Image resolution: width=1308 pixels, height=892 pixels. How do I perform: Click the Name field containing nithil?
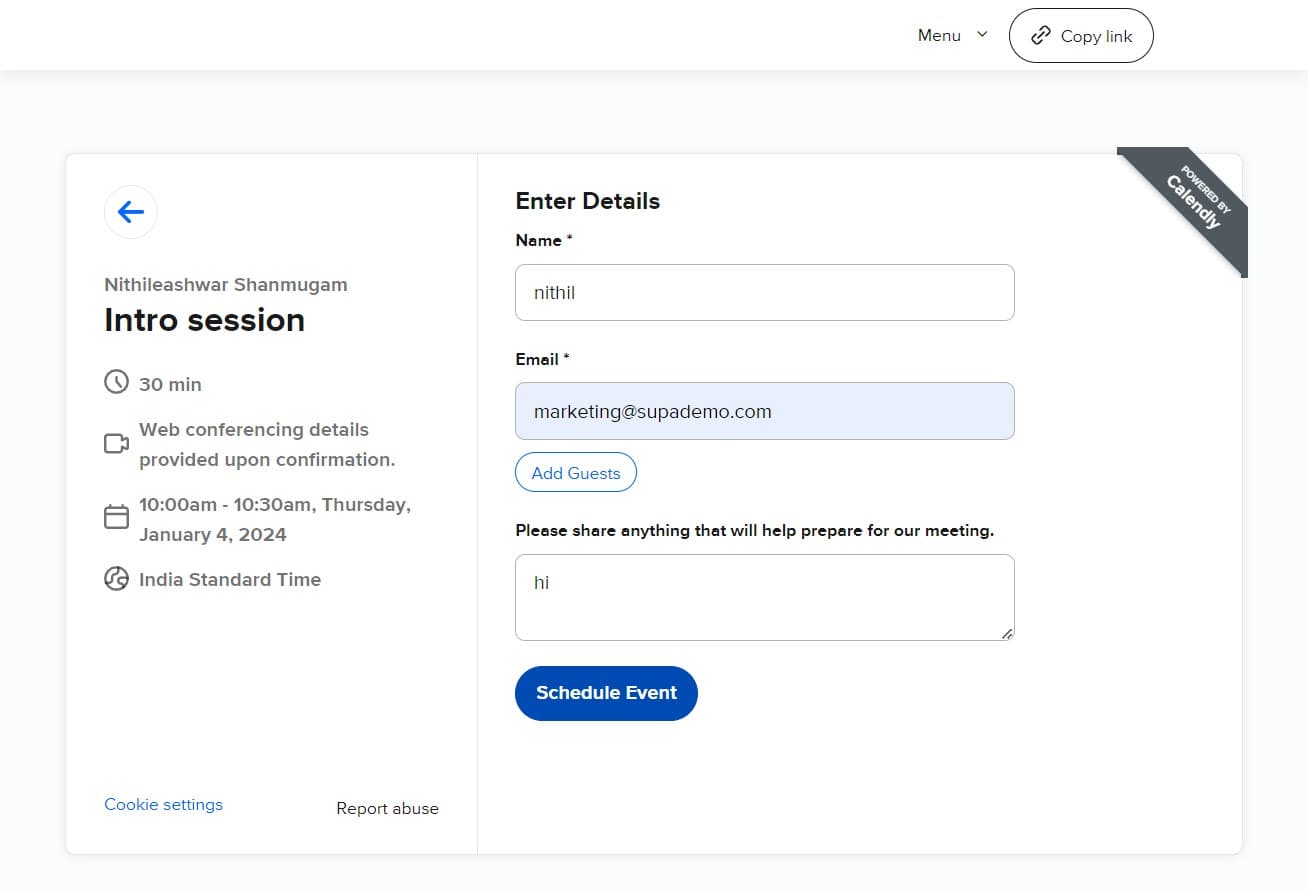[x=764, y=293]
